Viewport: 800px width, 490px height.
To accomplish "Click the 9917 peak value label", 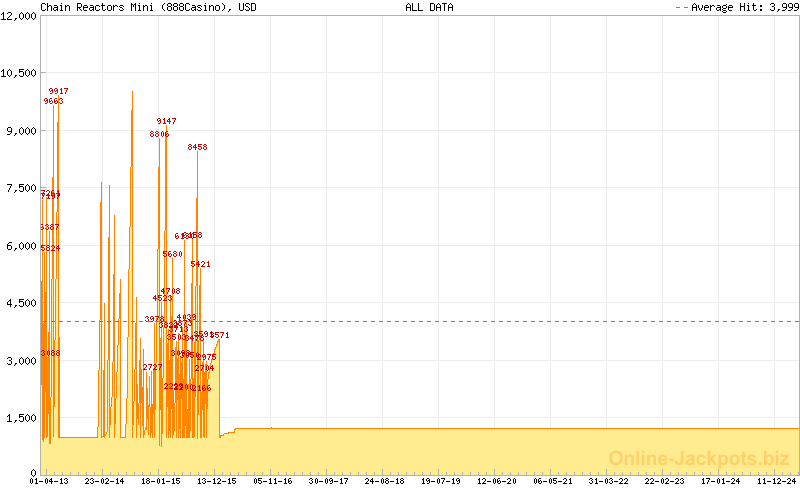I will click(x=58, y=91).
